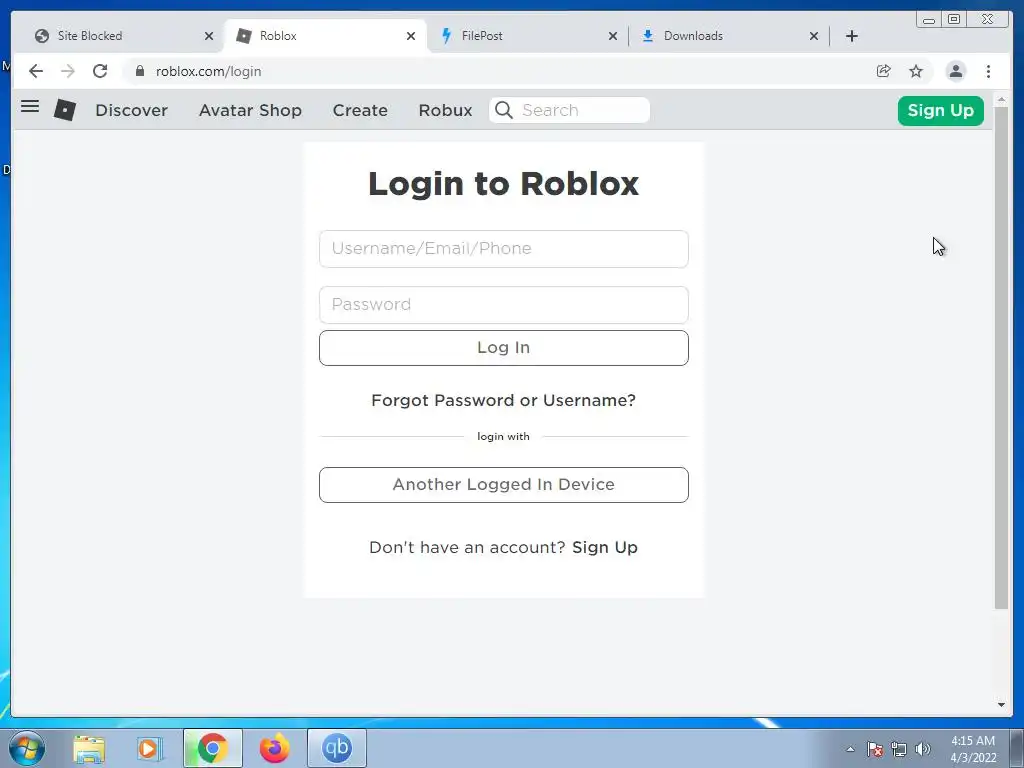Open the Robux page

point(445,110)
